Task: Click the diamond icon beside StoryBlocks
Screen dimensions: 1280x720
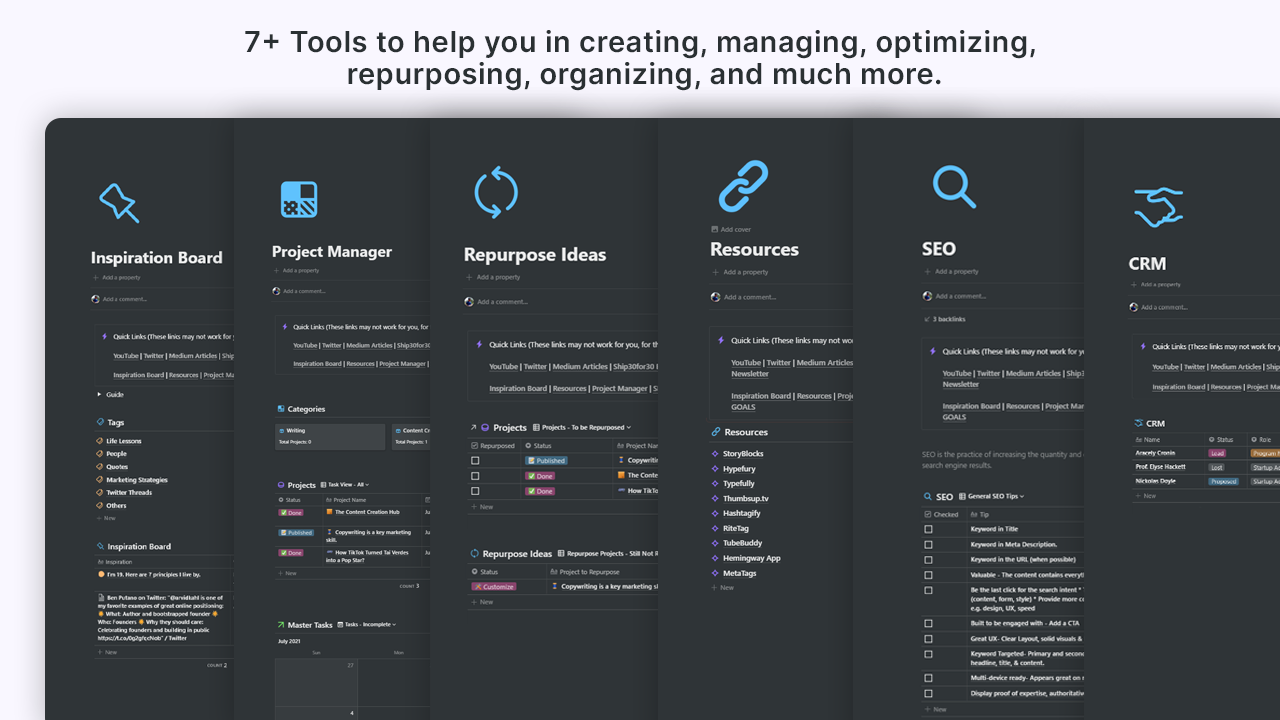Action: (715, 454)
